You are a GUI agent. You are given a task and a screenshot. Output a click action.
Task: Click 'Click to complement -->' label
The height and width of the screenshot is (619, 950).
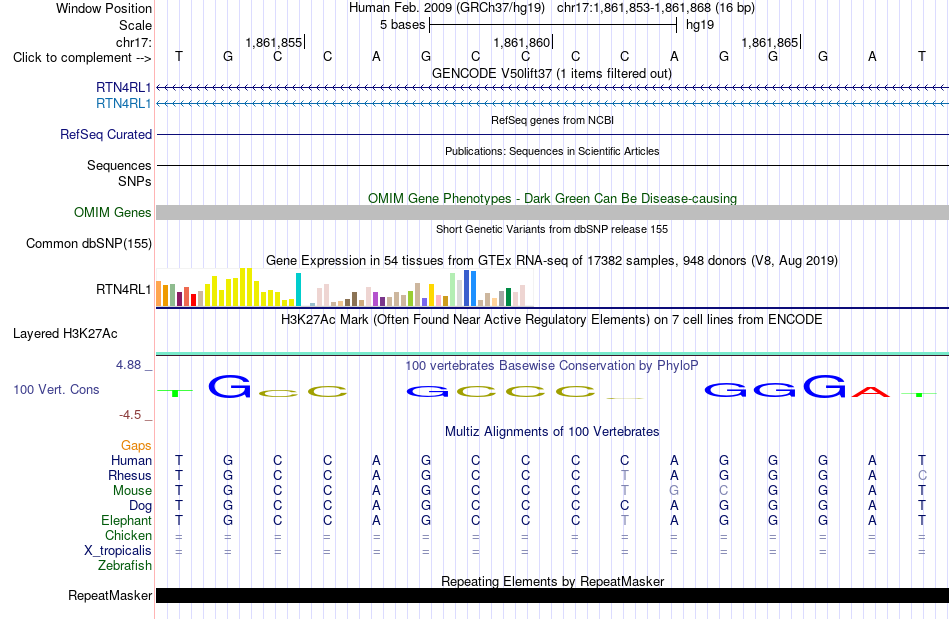tap(82, 58)
